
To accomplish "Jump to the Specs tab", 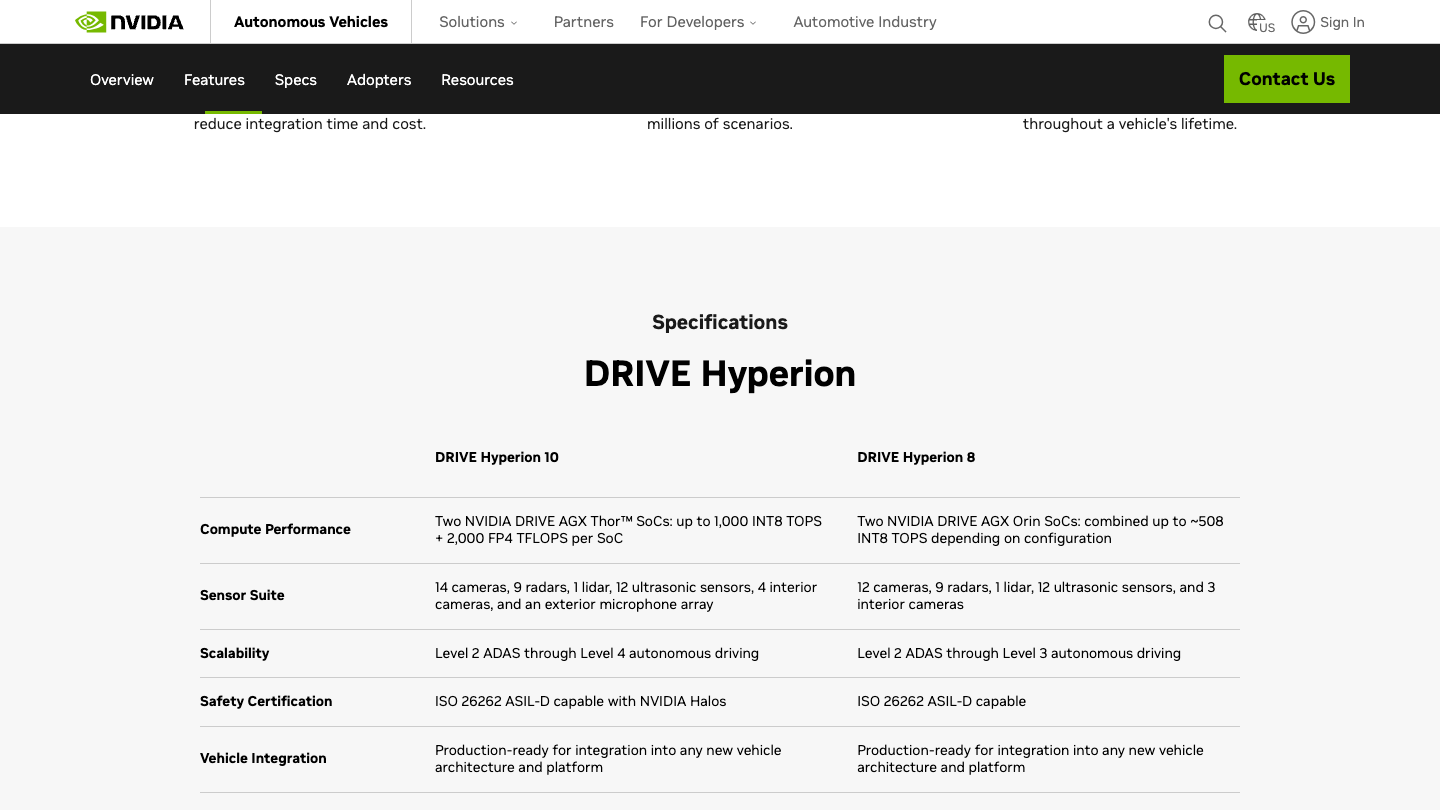I will point(296,80).
